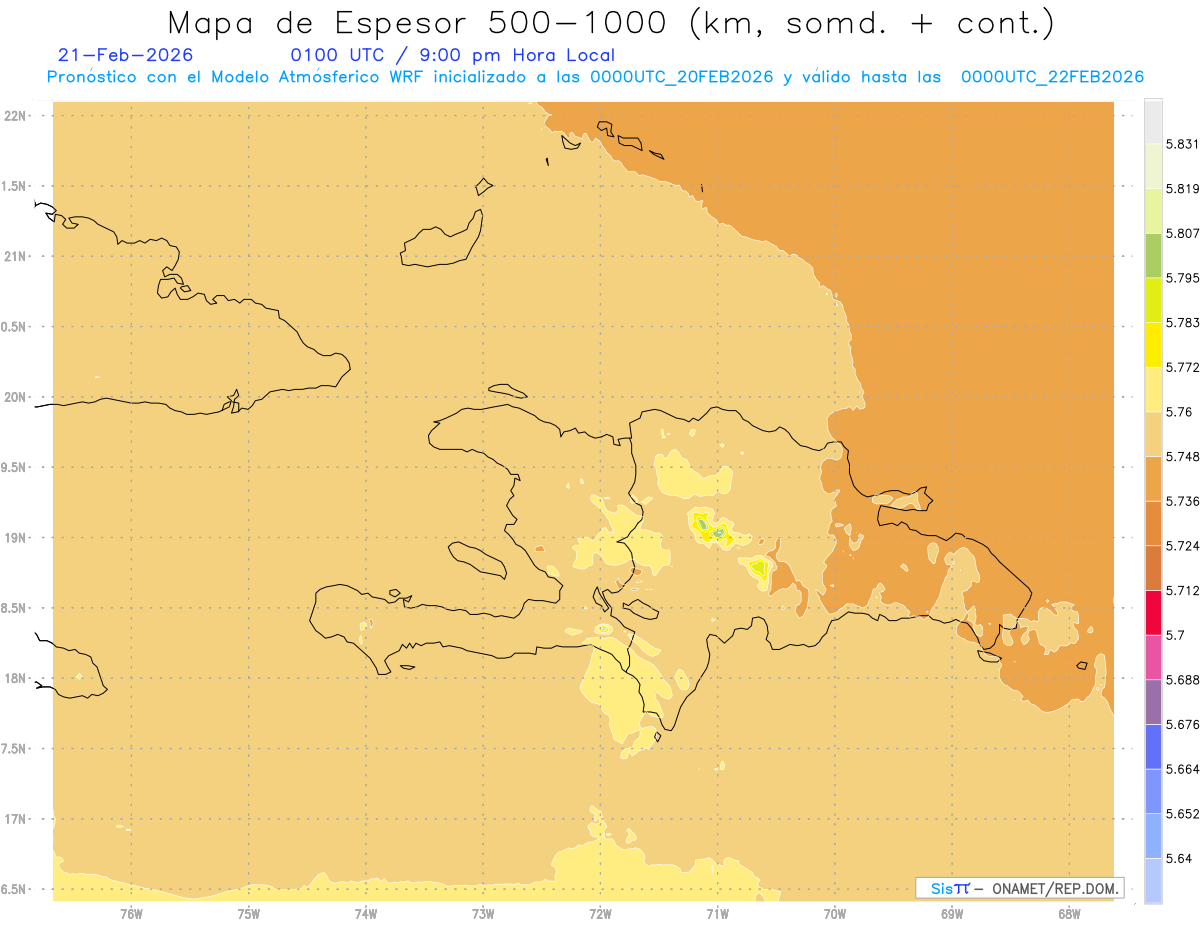Image resolution: width=1200 pixels, height=927 pixels.
Task: Click the legend value '5.652'
Action: click(x=1182, y=814)
